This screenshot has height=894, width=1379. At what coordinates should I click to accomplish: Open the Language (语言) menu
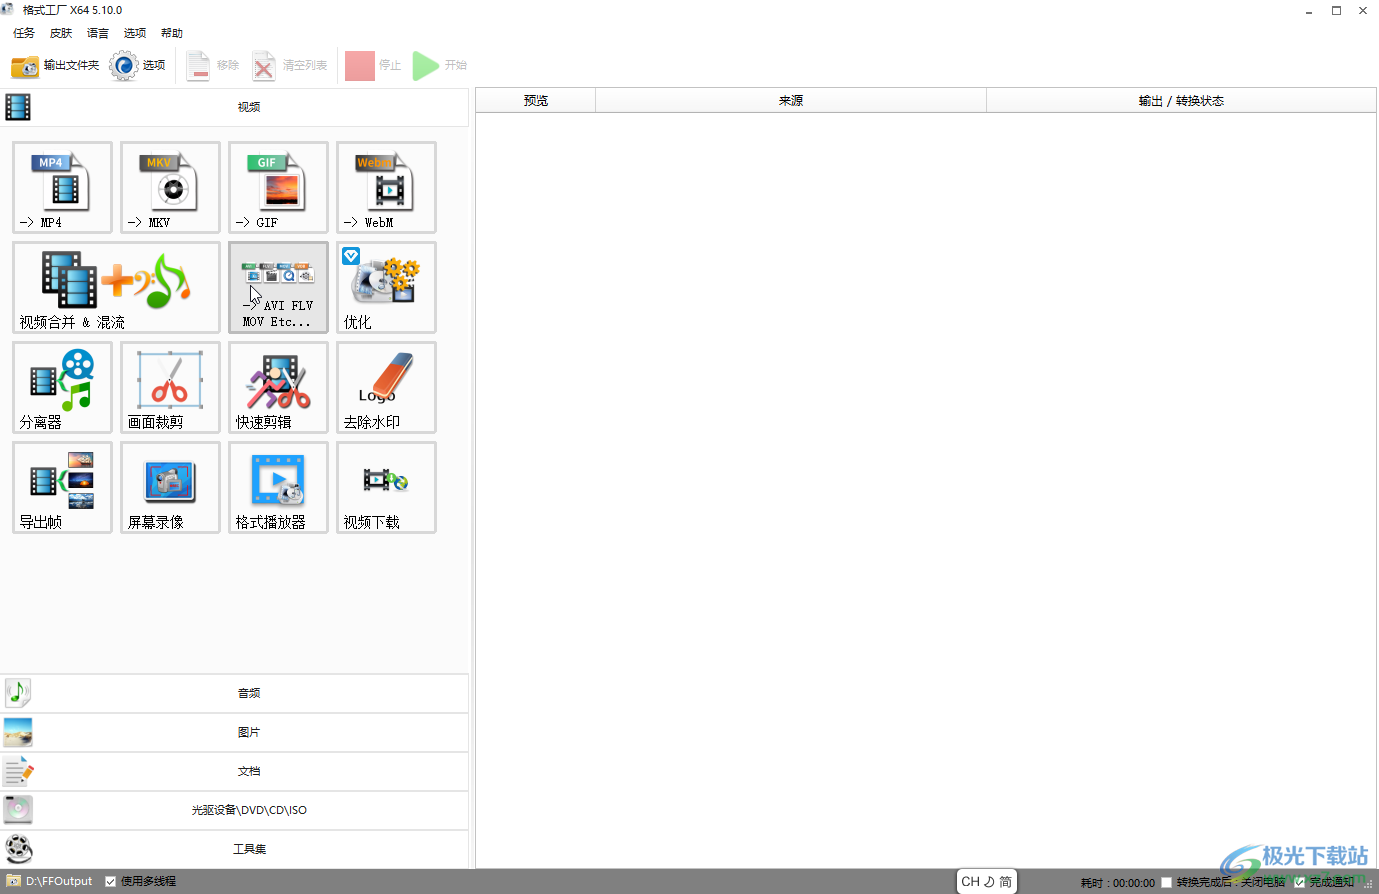98,33
